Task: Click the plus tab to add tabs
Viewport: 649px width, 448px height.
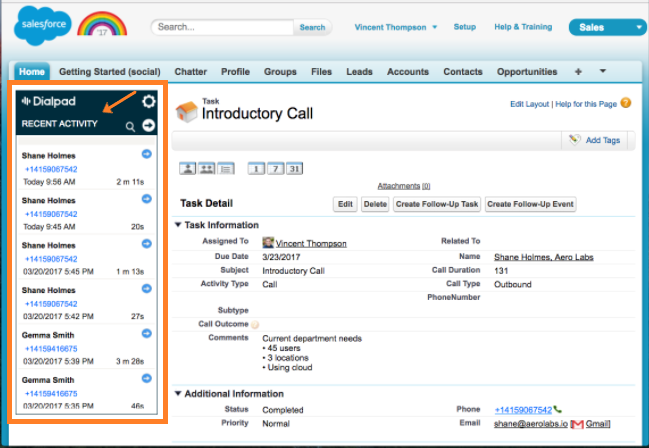Action: coord(578,72)
